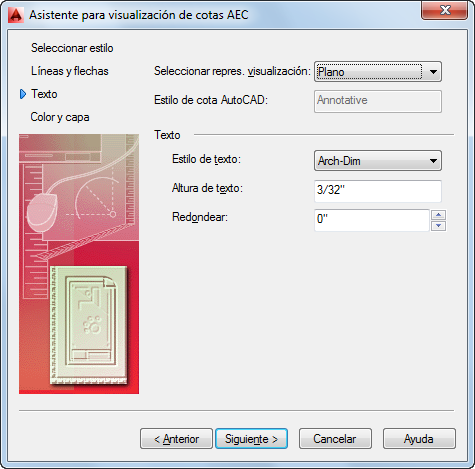Viewport: 475px width, 469px height.
Task: Close the AEC dimension wizard dialog
Action: click(445, 11)
